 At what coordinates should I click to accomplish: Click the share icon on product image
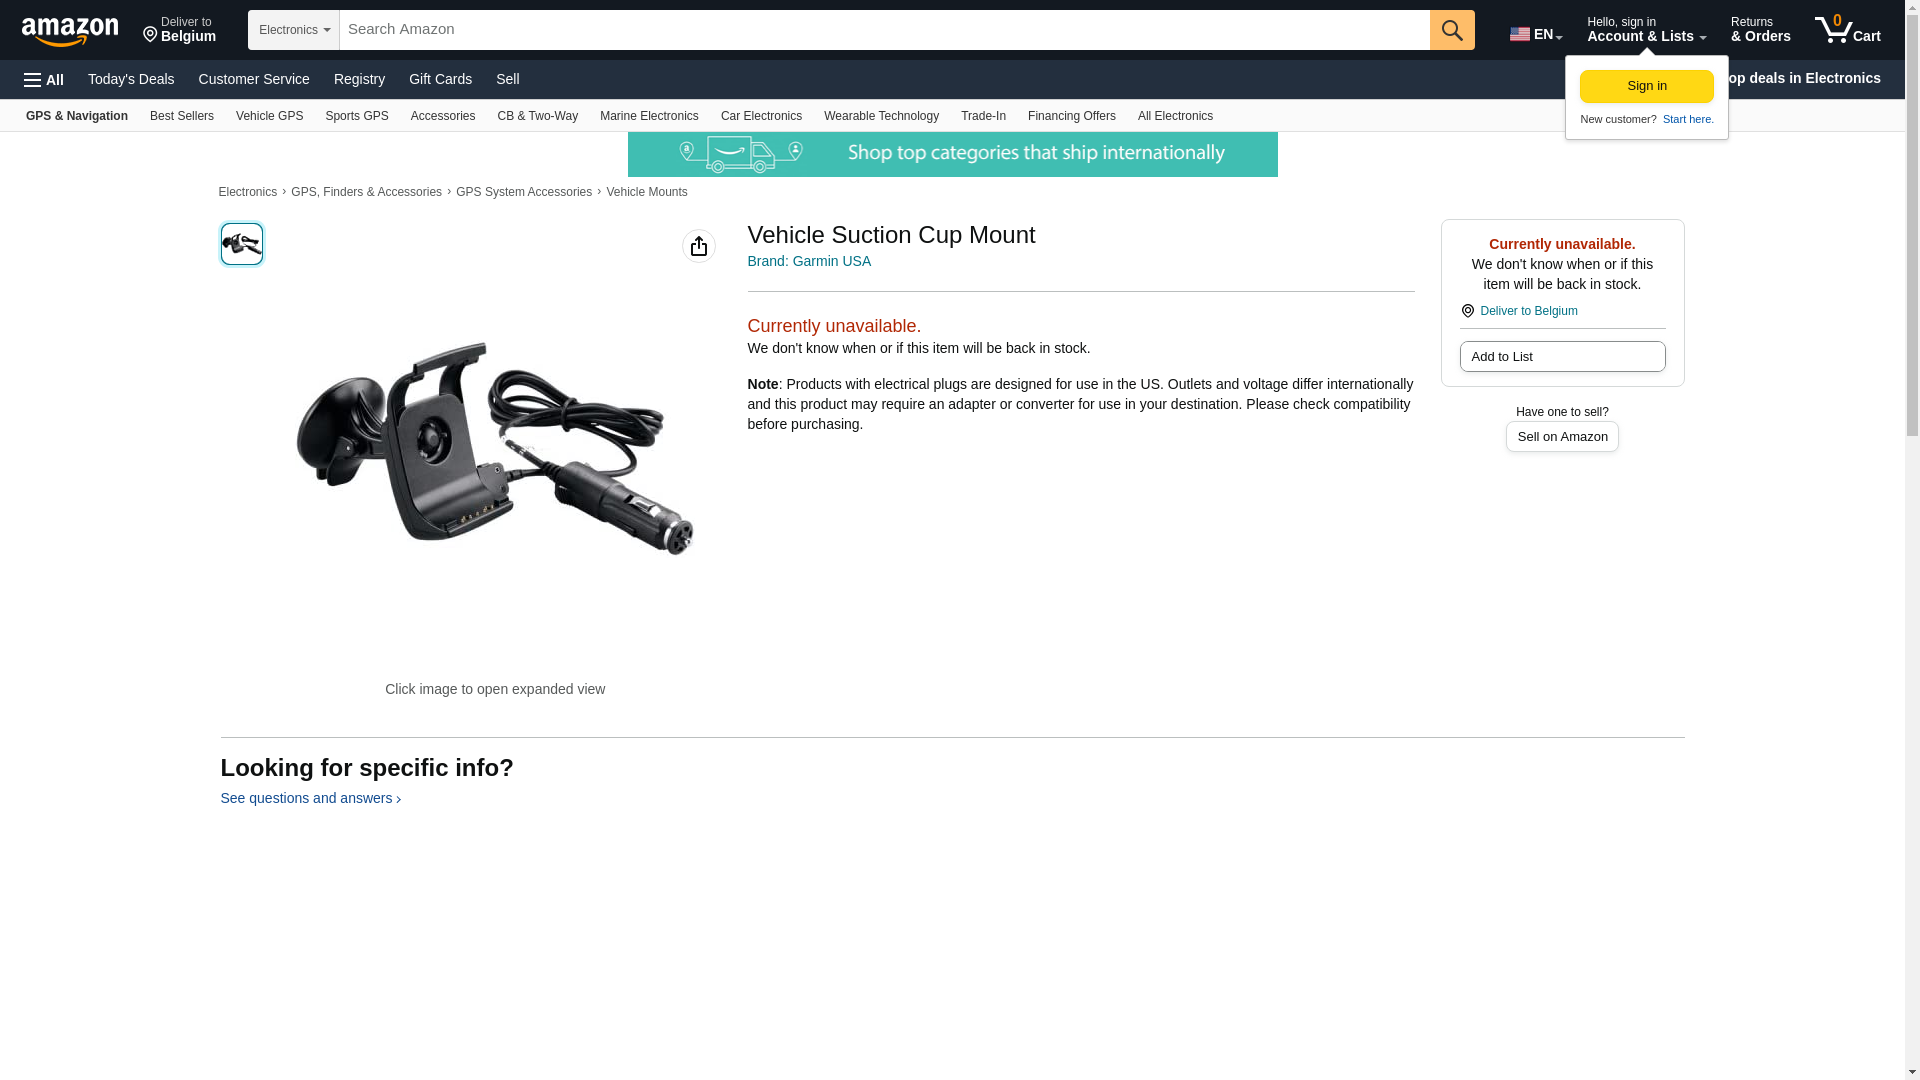(699, 246)
